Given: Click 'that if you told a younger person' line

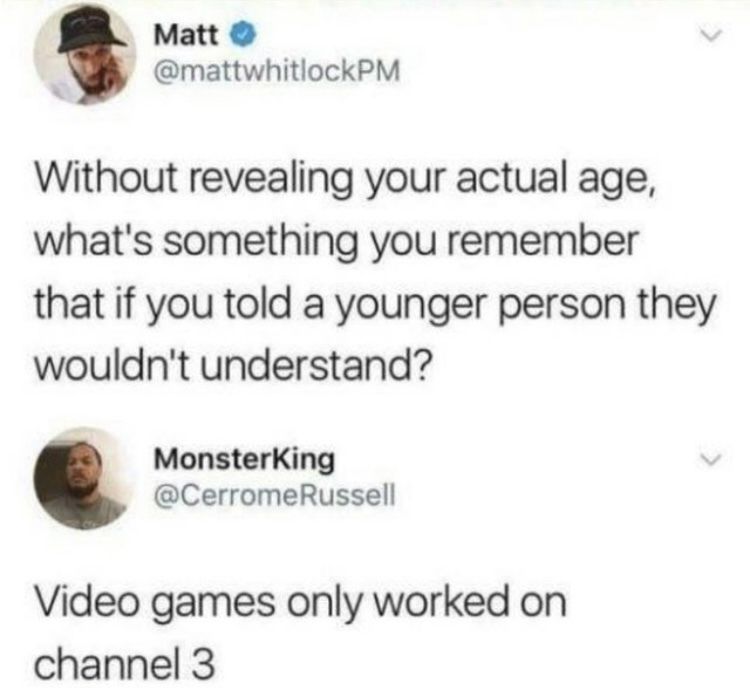Looking at the screenshot, I should tap(330, 305).
